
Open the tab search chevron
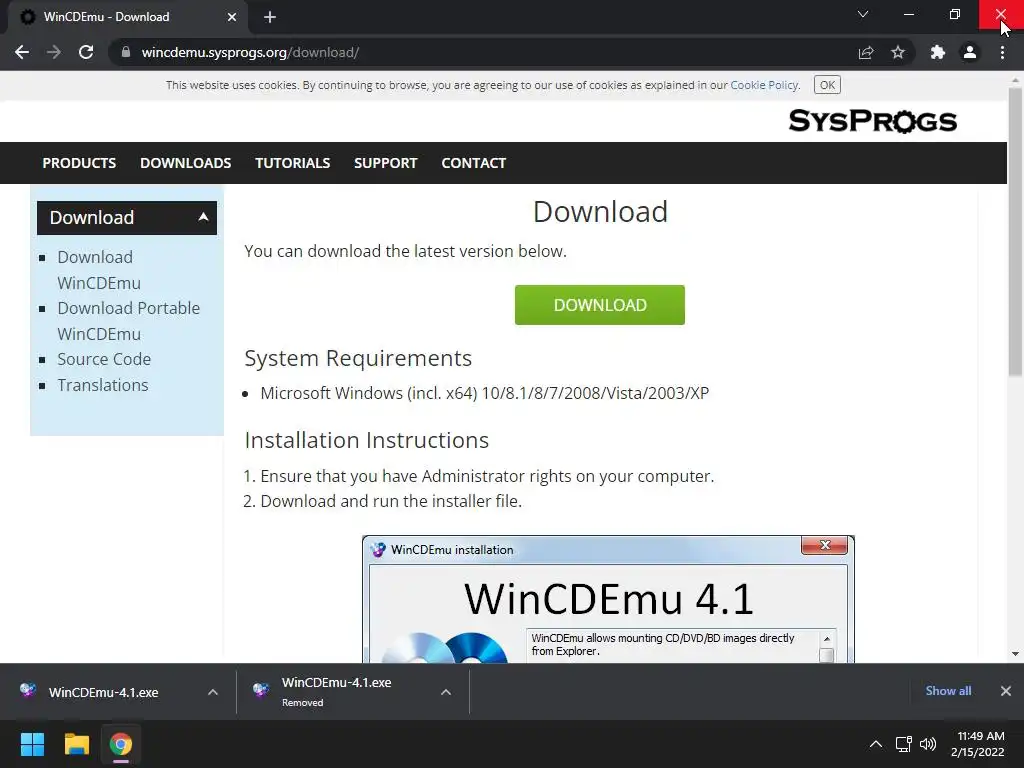(863, 14)
